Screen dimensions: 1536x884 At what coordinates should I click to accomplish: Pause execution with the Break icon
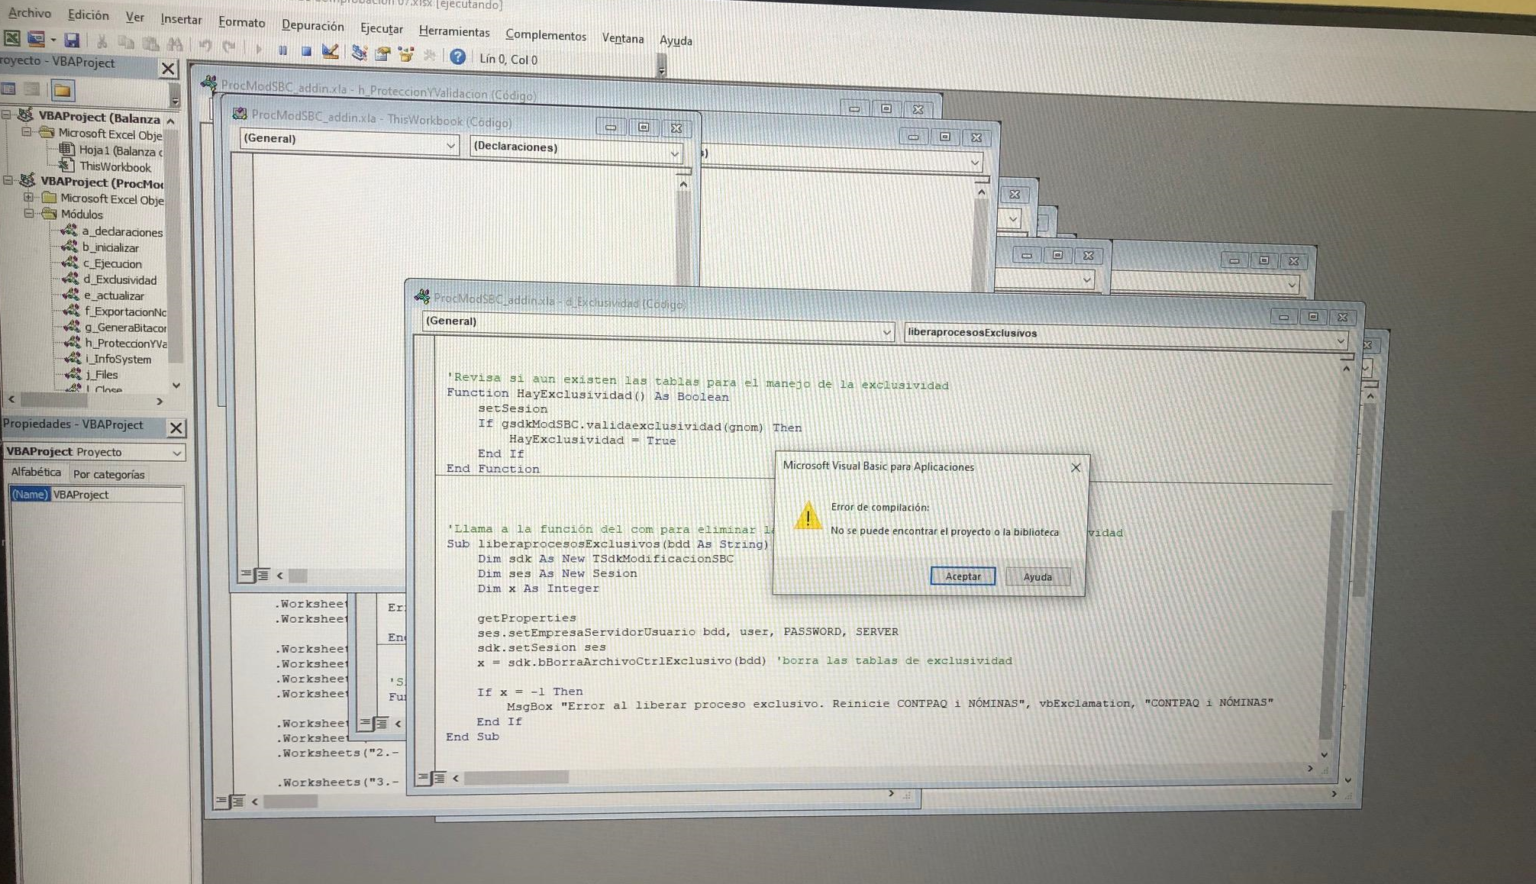tap(284, 51)
